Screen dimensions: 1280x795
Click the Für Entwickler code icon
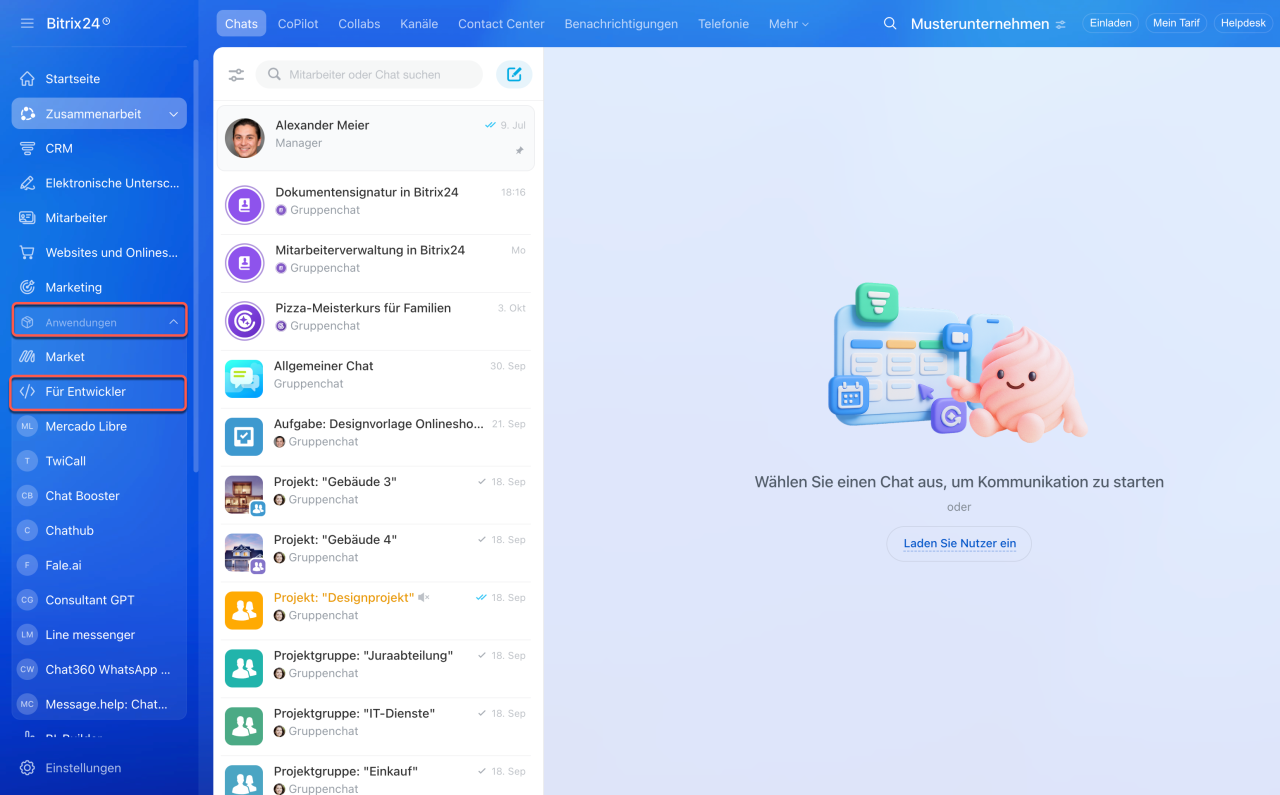click(x=27, y=392)
